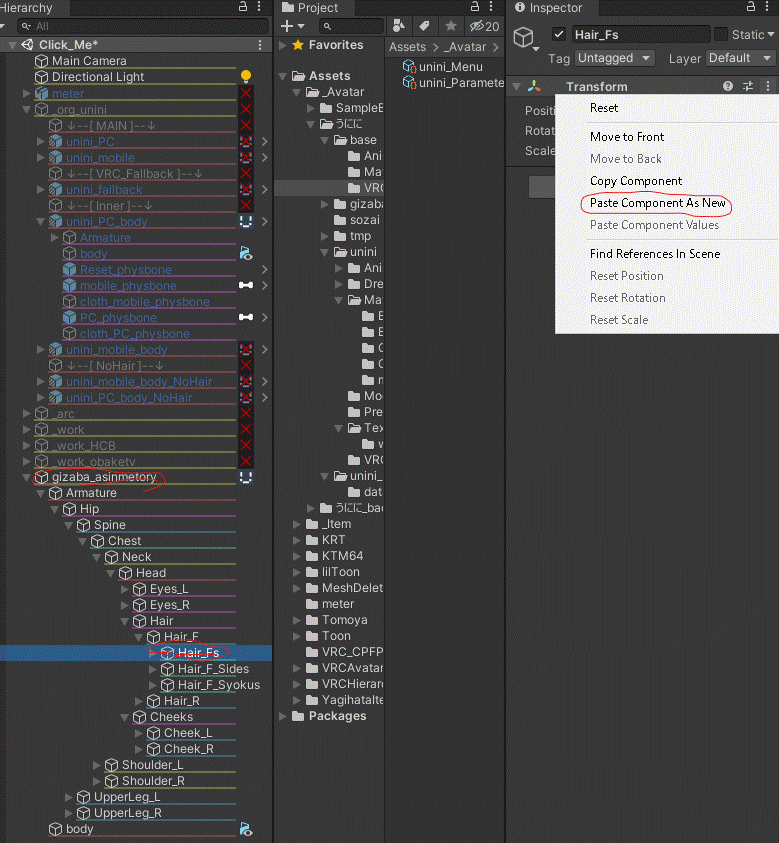Viewport: 779px width, 843px height.
Task: Click the red X marker on meter row
Action: pyautogui.click(x=246, y=93)
